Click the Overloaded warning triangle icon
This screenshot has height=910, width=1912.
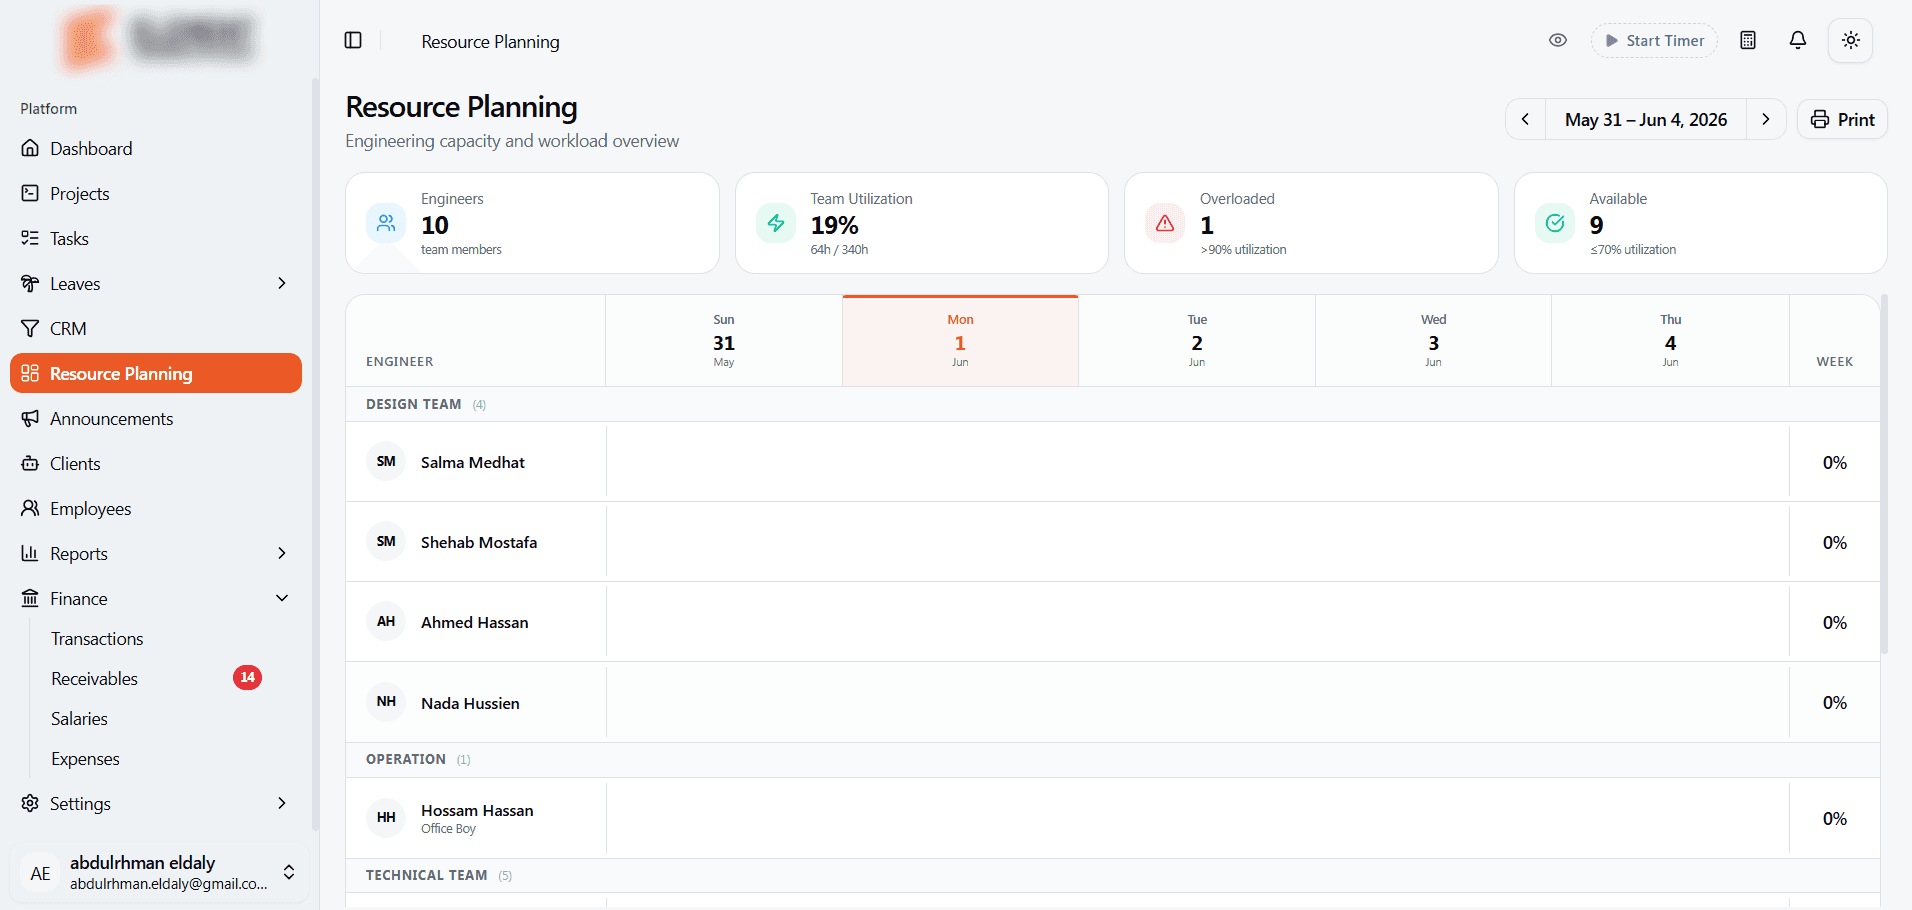click(1165, 223)
